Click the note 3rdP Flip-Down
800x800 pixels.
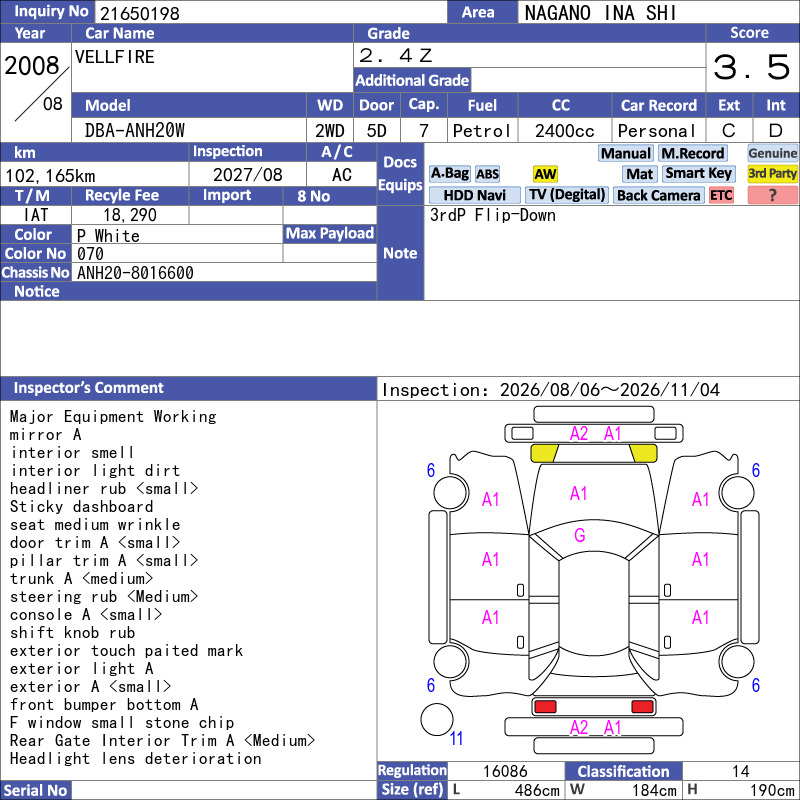[x=492, y=215]
